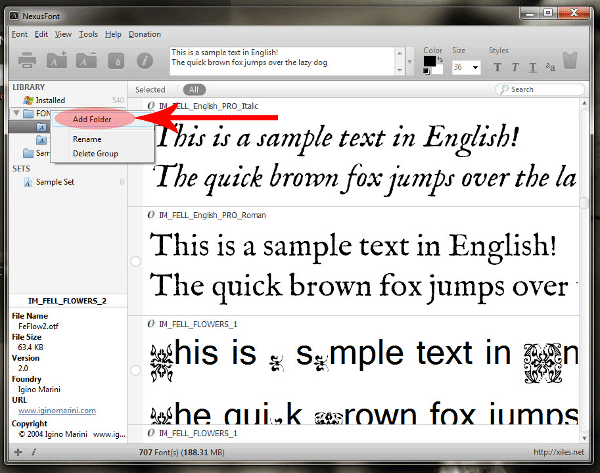The width and height of the screenshot is (600, 473).
Task: Click the add font folder plus icon
Action: 57,60
